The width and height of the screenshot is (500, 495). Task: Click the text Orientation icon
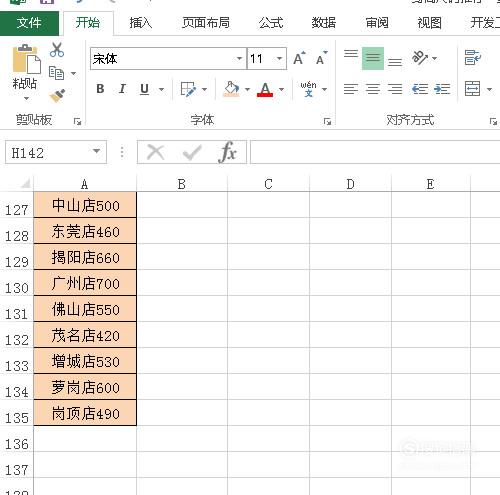pyautogui.click(x=420, y=58)
